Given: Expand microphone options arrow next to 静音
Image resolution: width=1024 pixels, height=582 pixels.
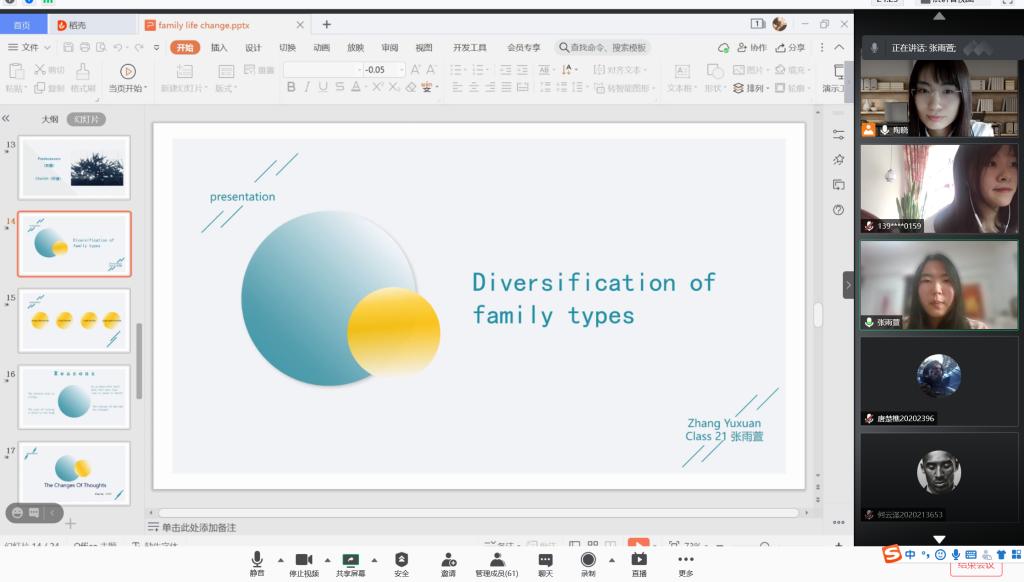Looking at the screenshot, I should (281, 560).
